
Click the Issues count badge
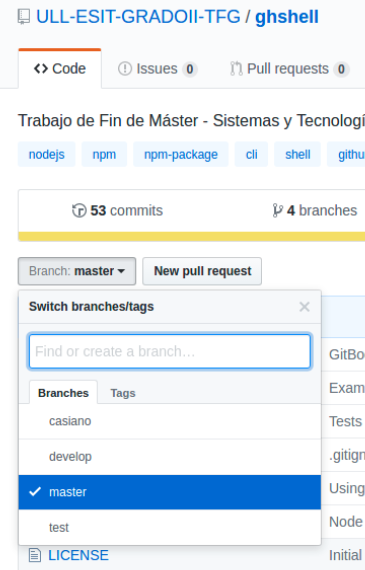[x=190, y=69]
